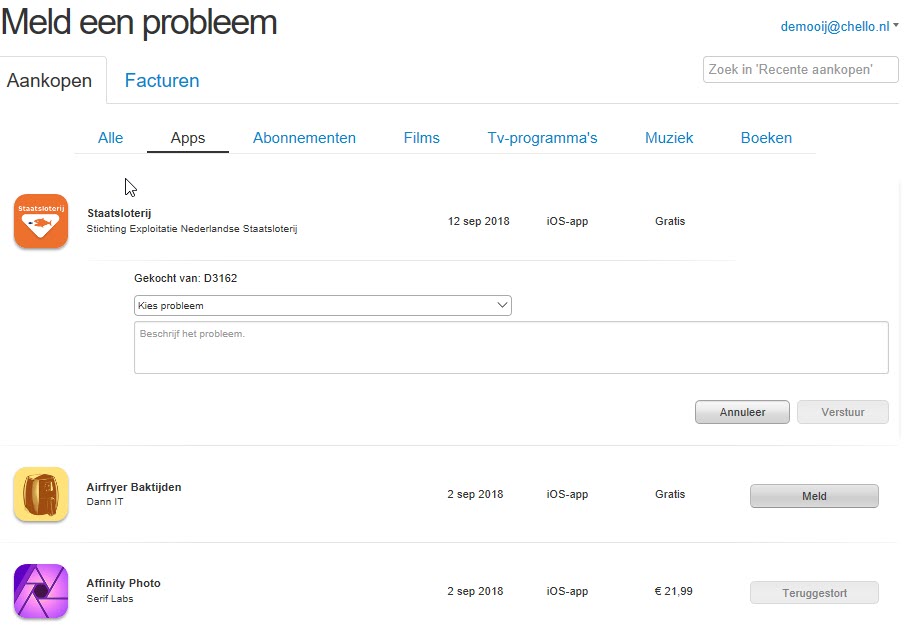911x637 pixels.
Task: Click the 'Meld een probleem' heading
Action: point(139,22)
